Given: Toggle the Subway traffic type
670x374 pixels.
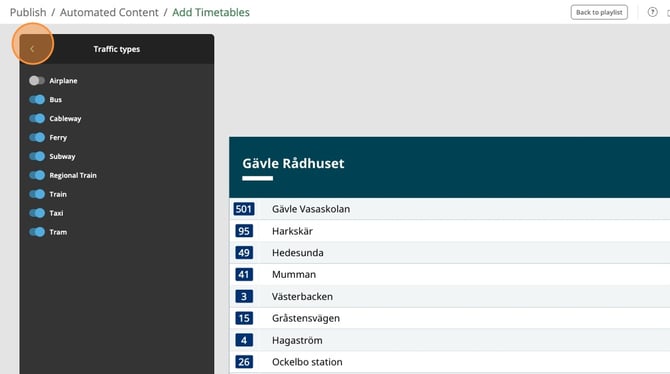Looking at the screenshot, I should 37,156.
